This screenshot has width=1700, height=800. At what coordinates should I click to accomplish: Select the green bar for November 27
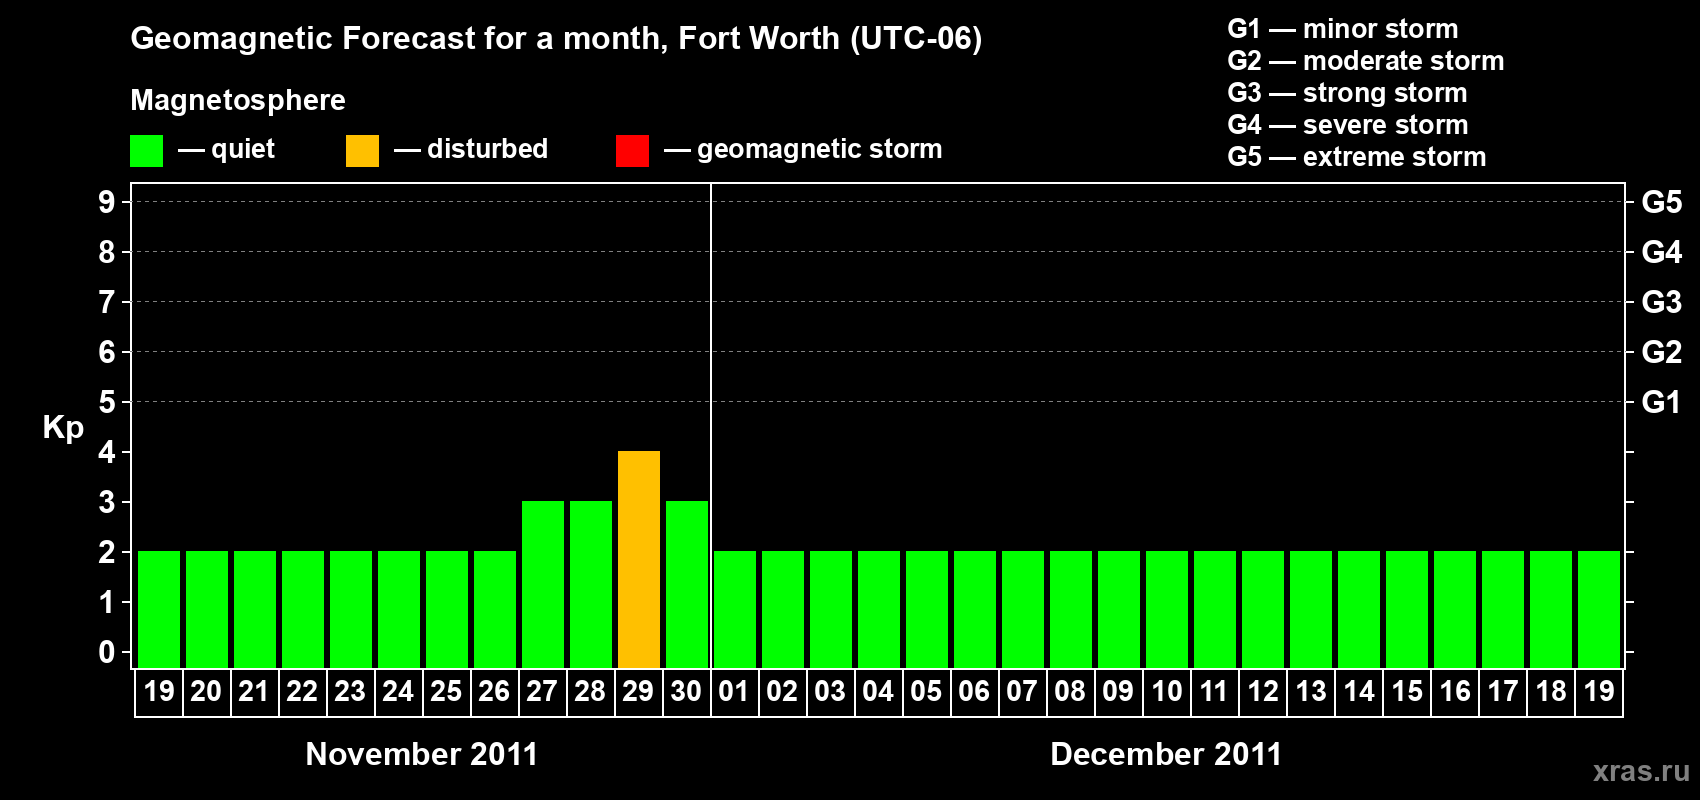(x=543, y=584)
